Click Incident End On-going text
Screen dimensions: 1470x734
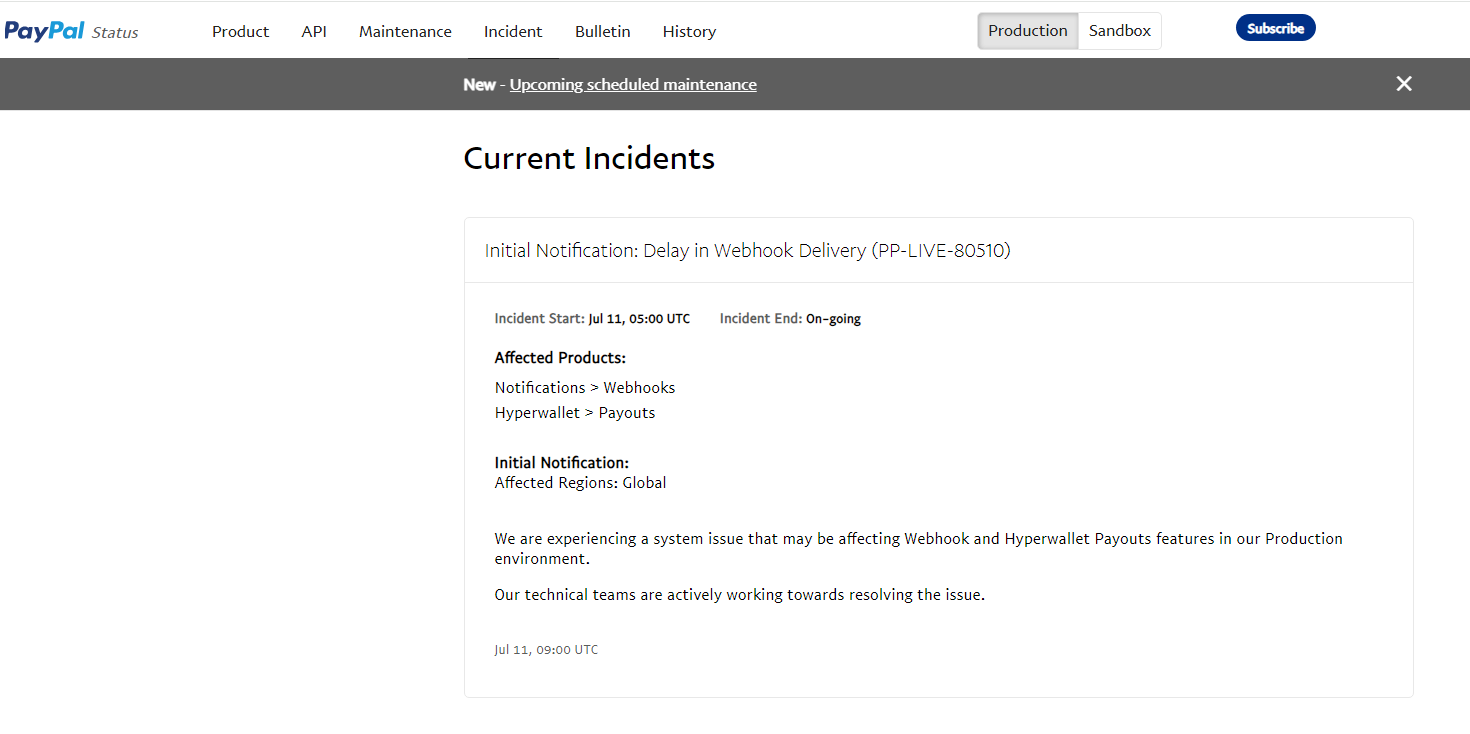[x=790, y=319]
